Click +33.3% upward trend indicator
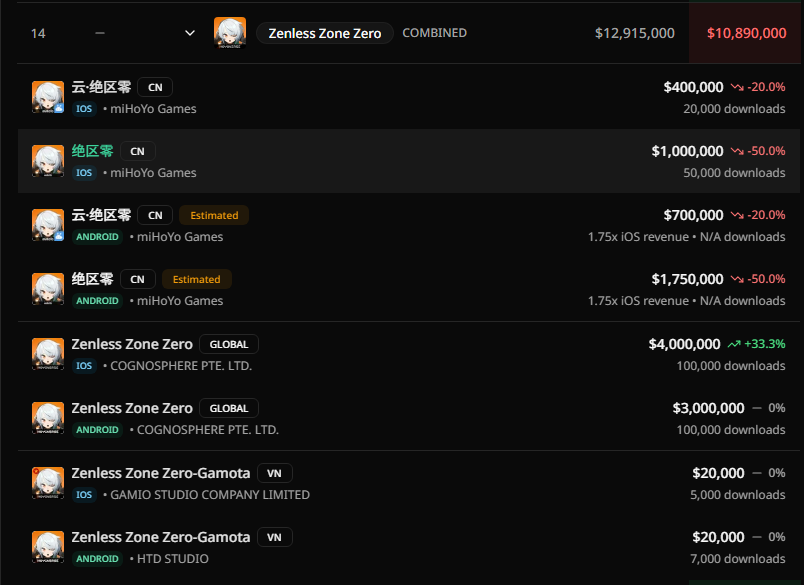 pyautogui.click(x=756, y=344)
